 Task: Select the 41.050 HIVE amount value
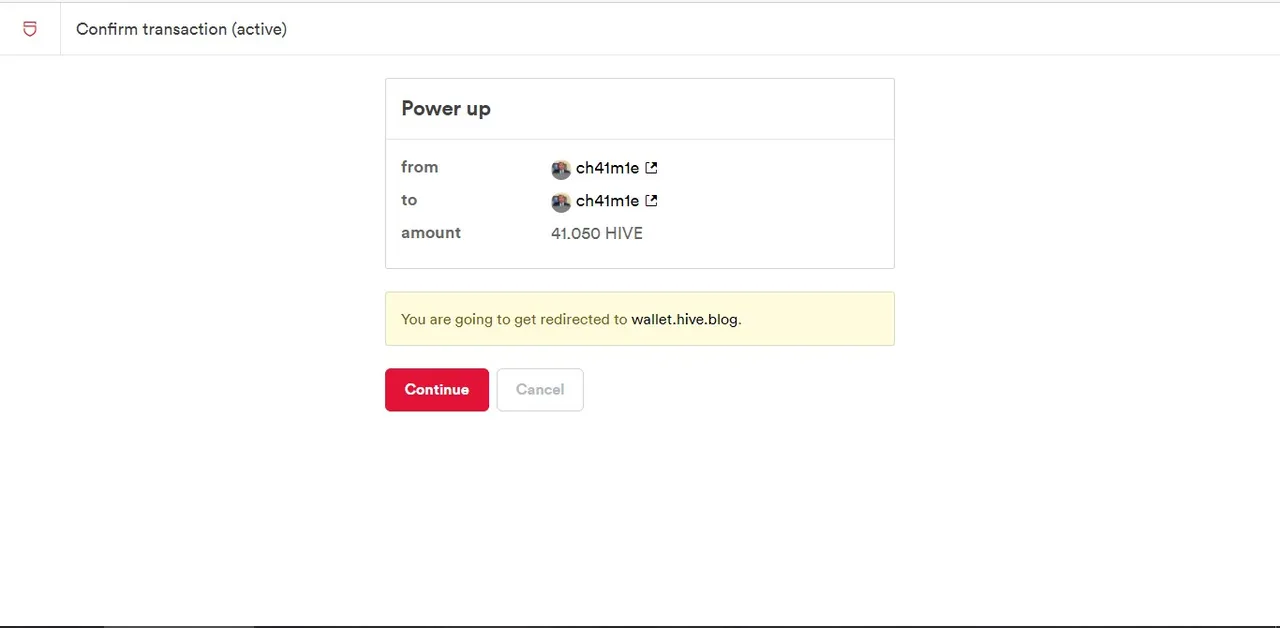pos(597,233)
